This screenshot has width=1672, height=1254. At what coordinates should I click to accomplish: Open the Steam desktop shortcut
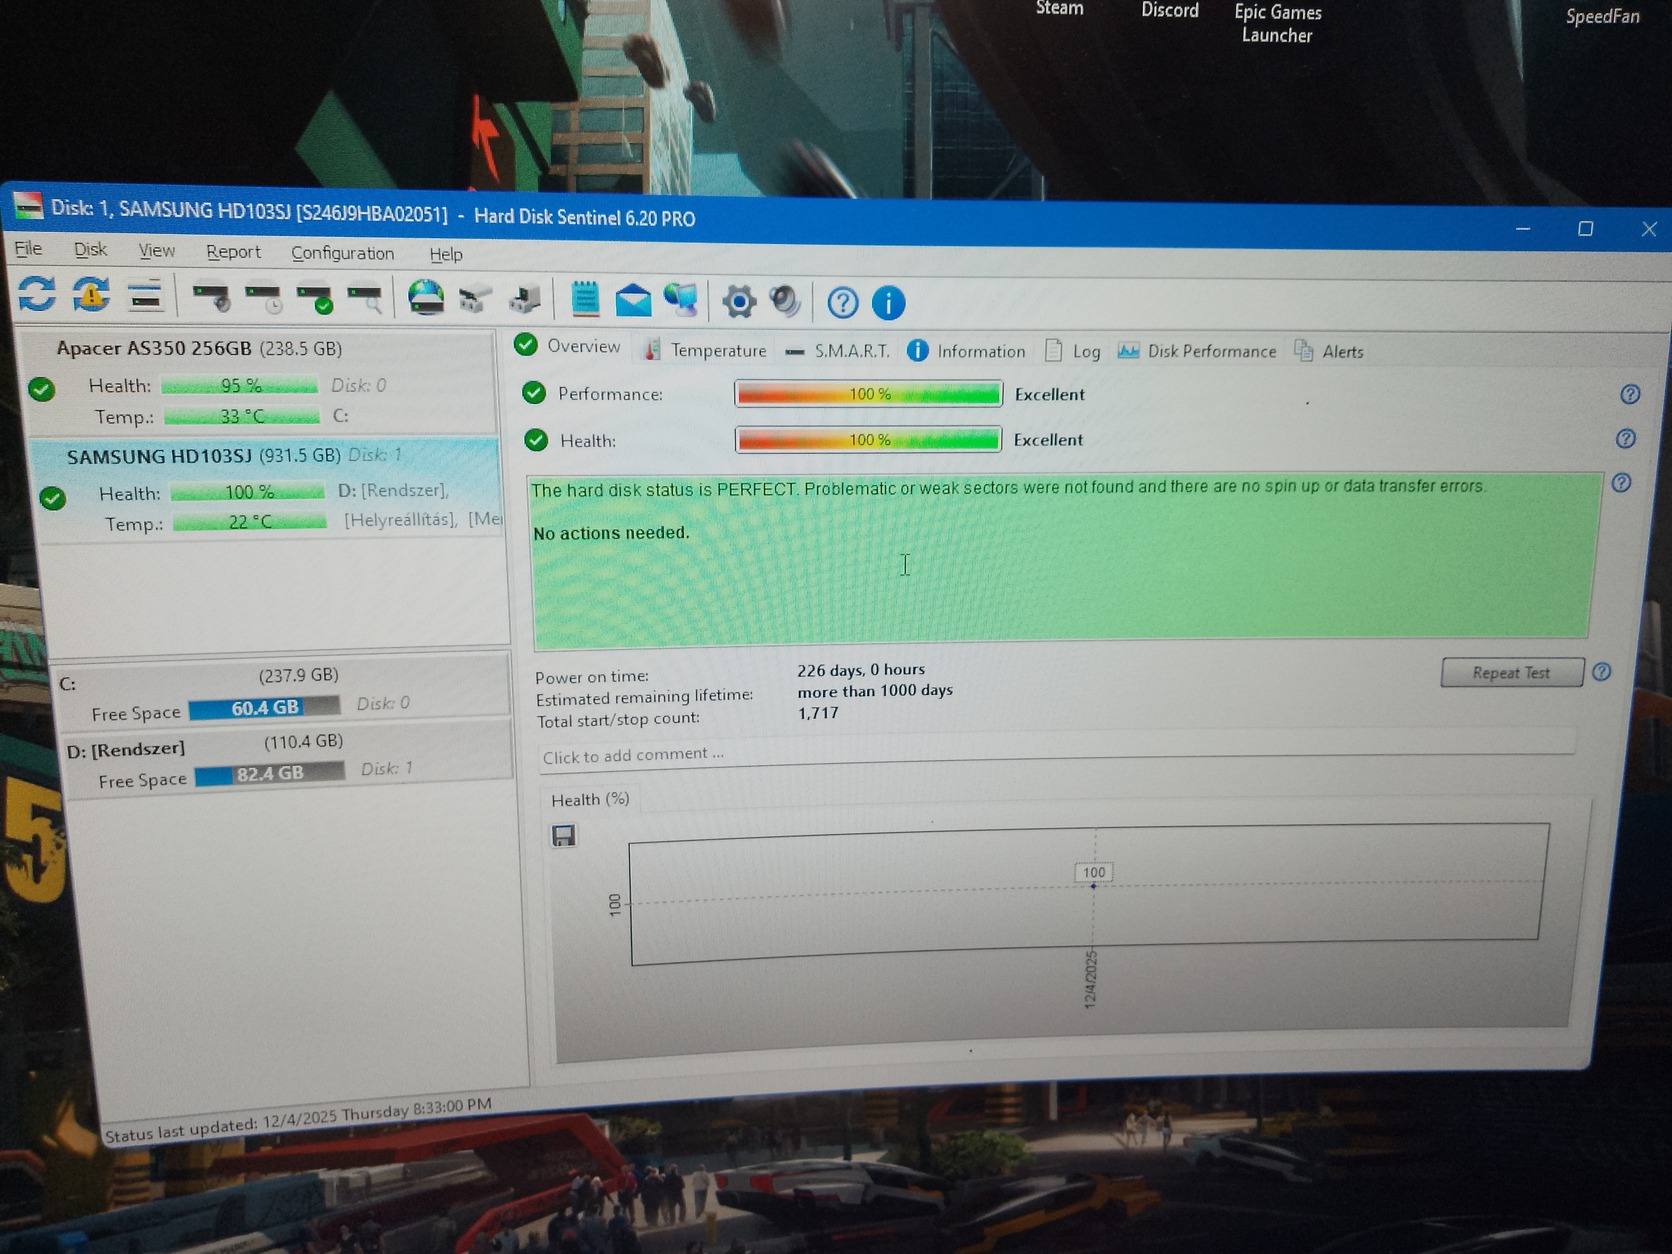(x=1059, y=8)
